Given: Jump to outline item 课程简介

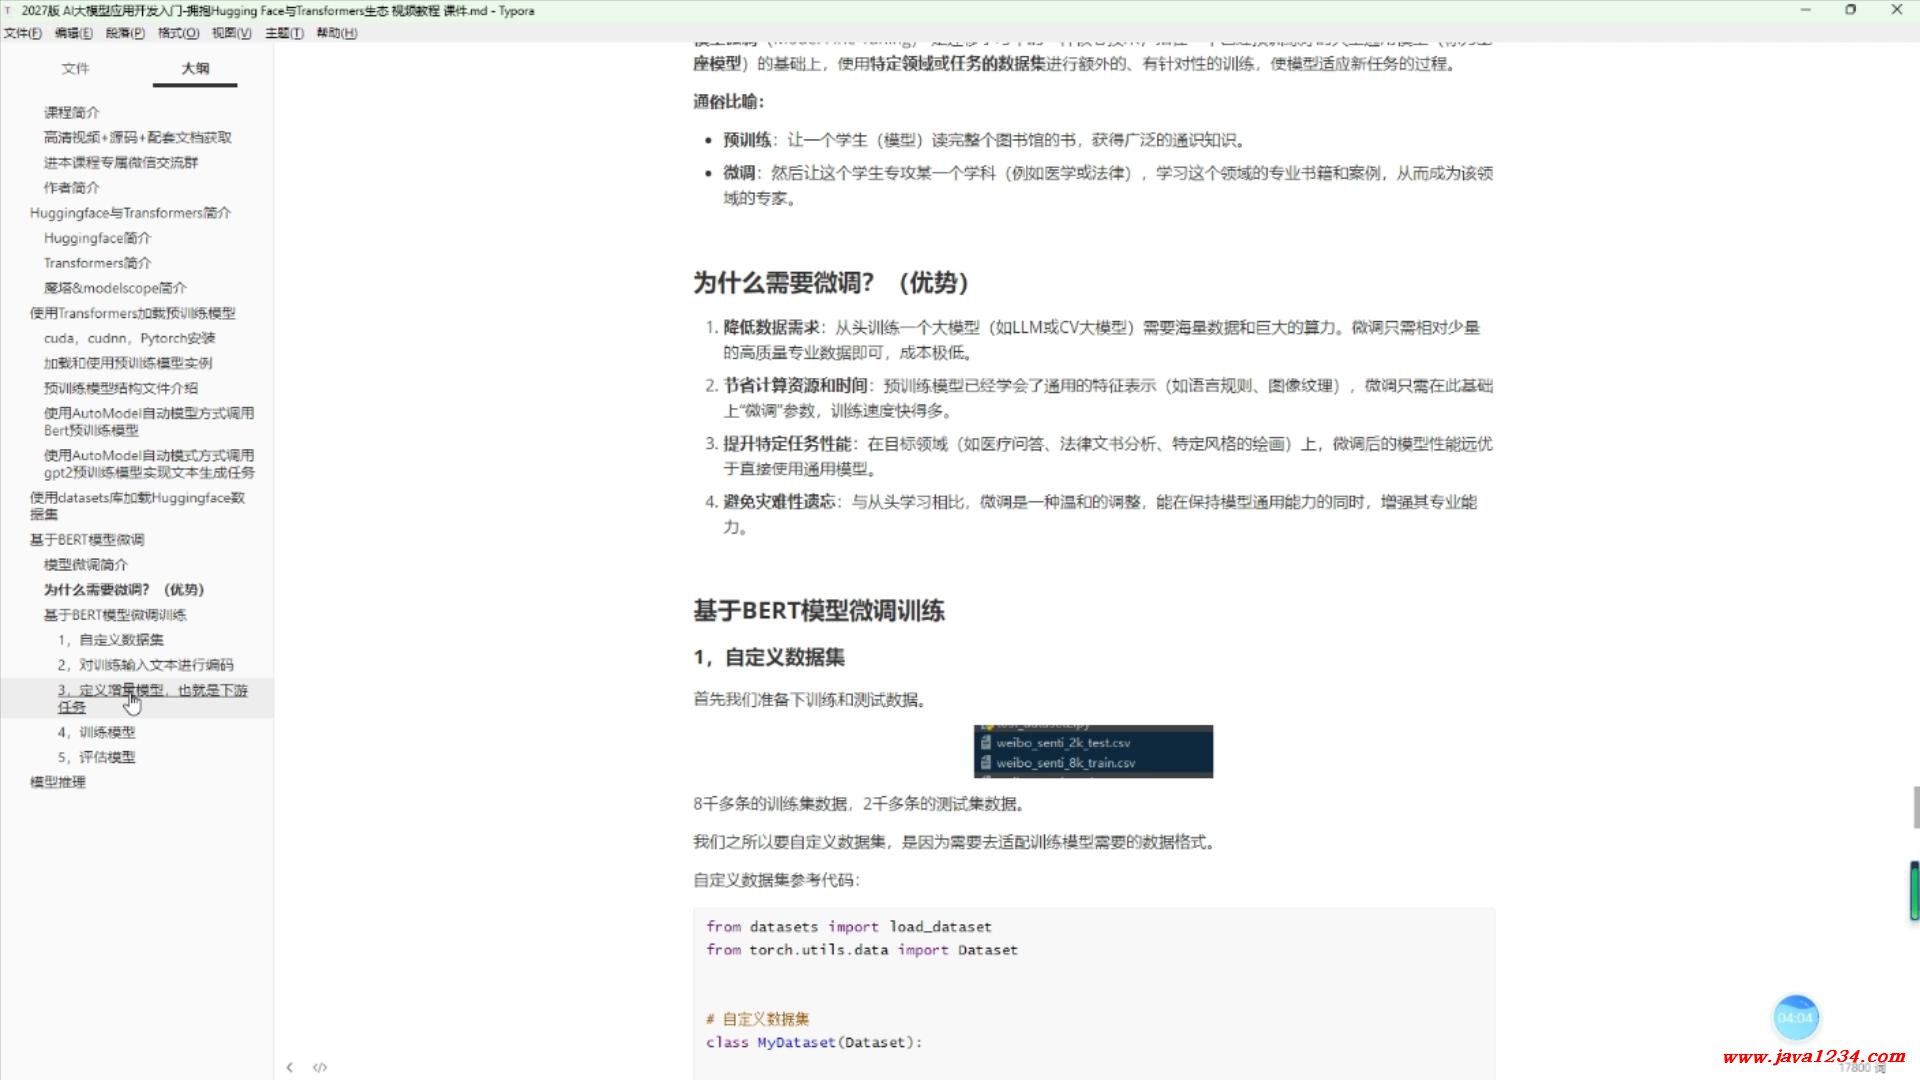Looking at the screenshot, I should (x=72, y=112).
